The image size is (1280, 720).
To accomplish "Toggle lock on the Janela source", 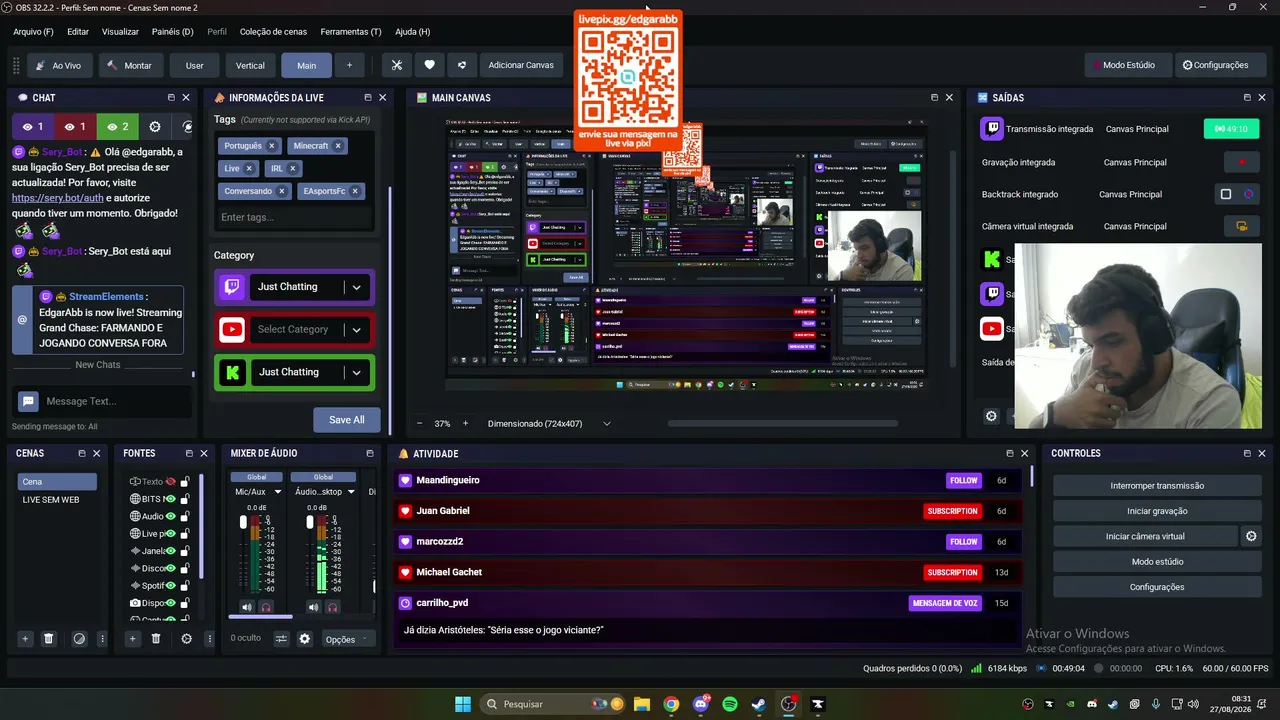I will click(x=185, y=551).
